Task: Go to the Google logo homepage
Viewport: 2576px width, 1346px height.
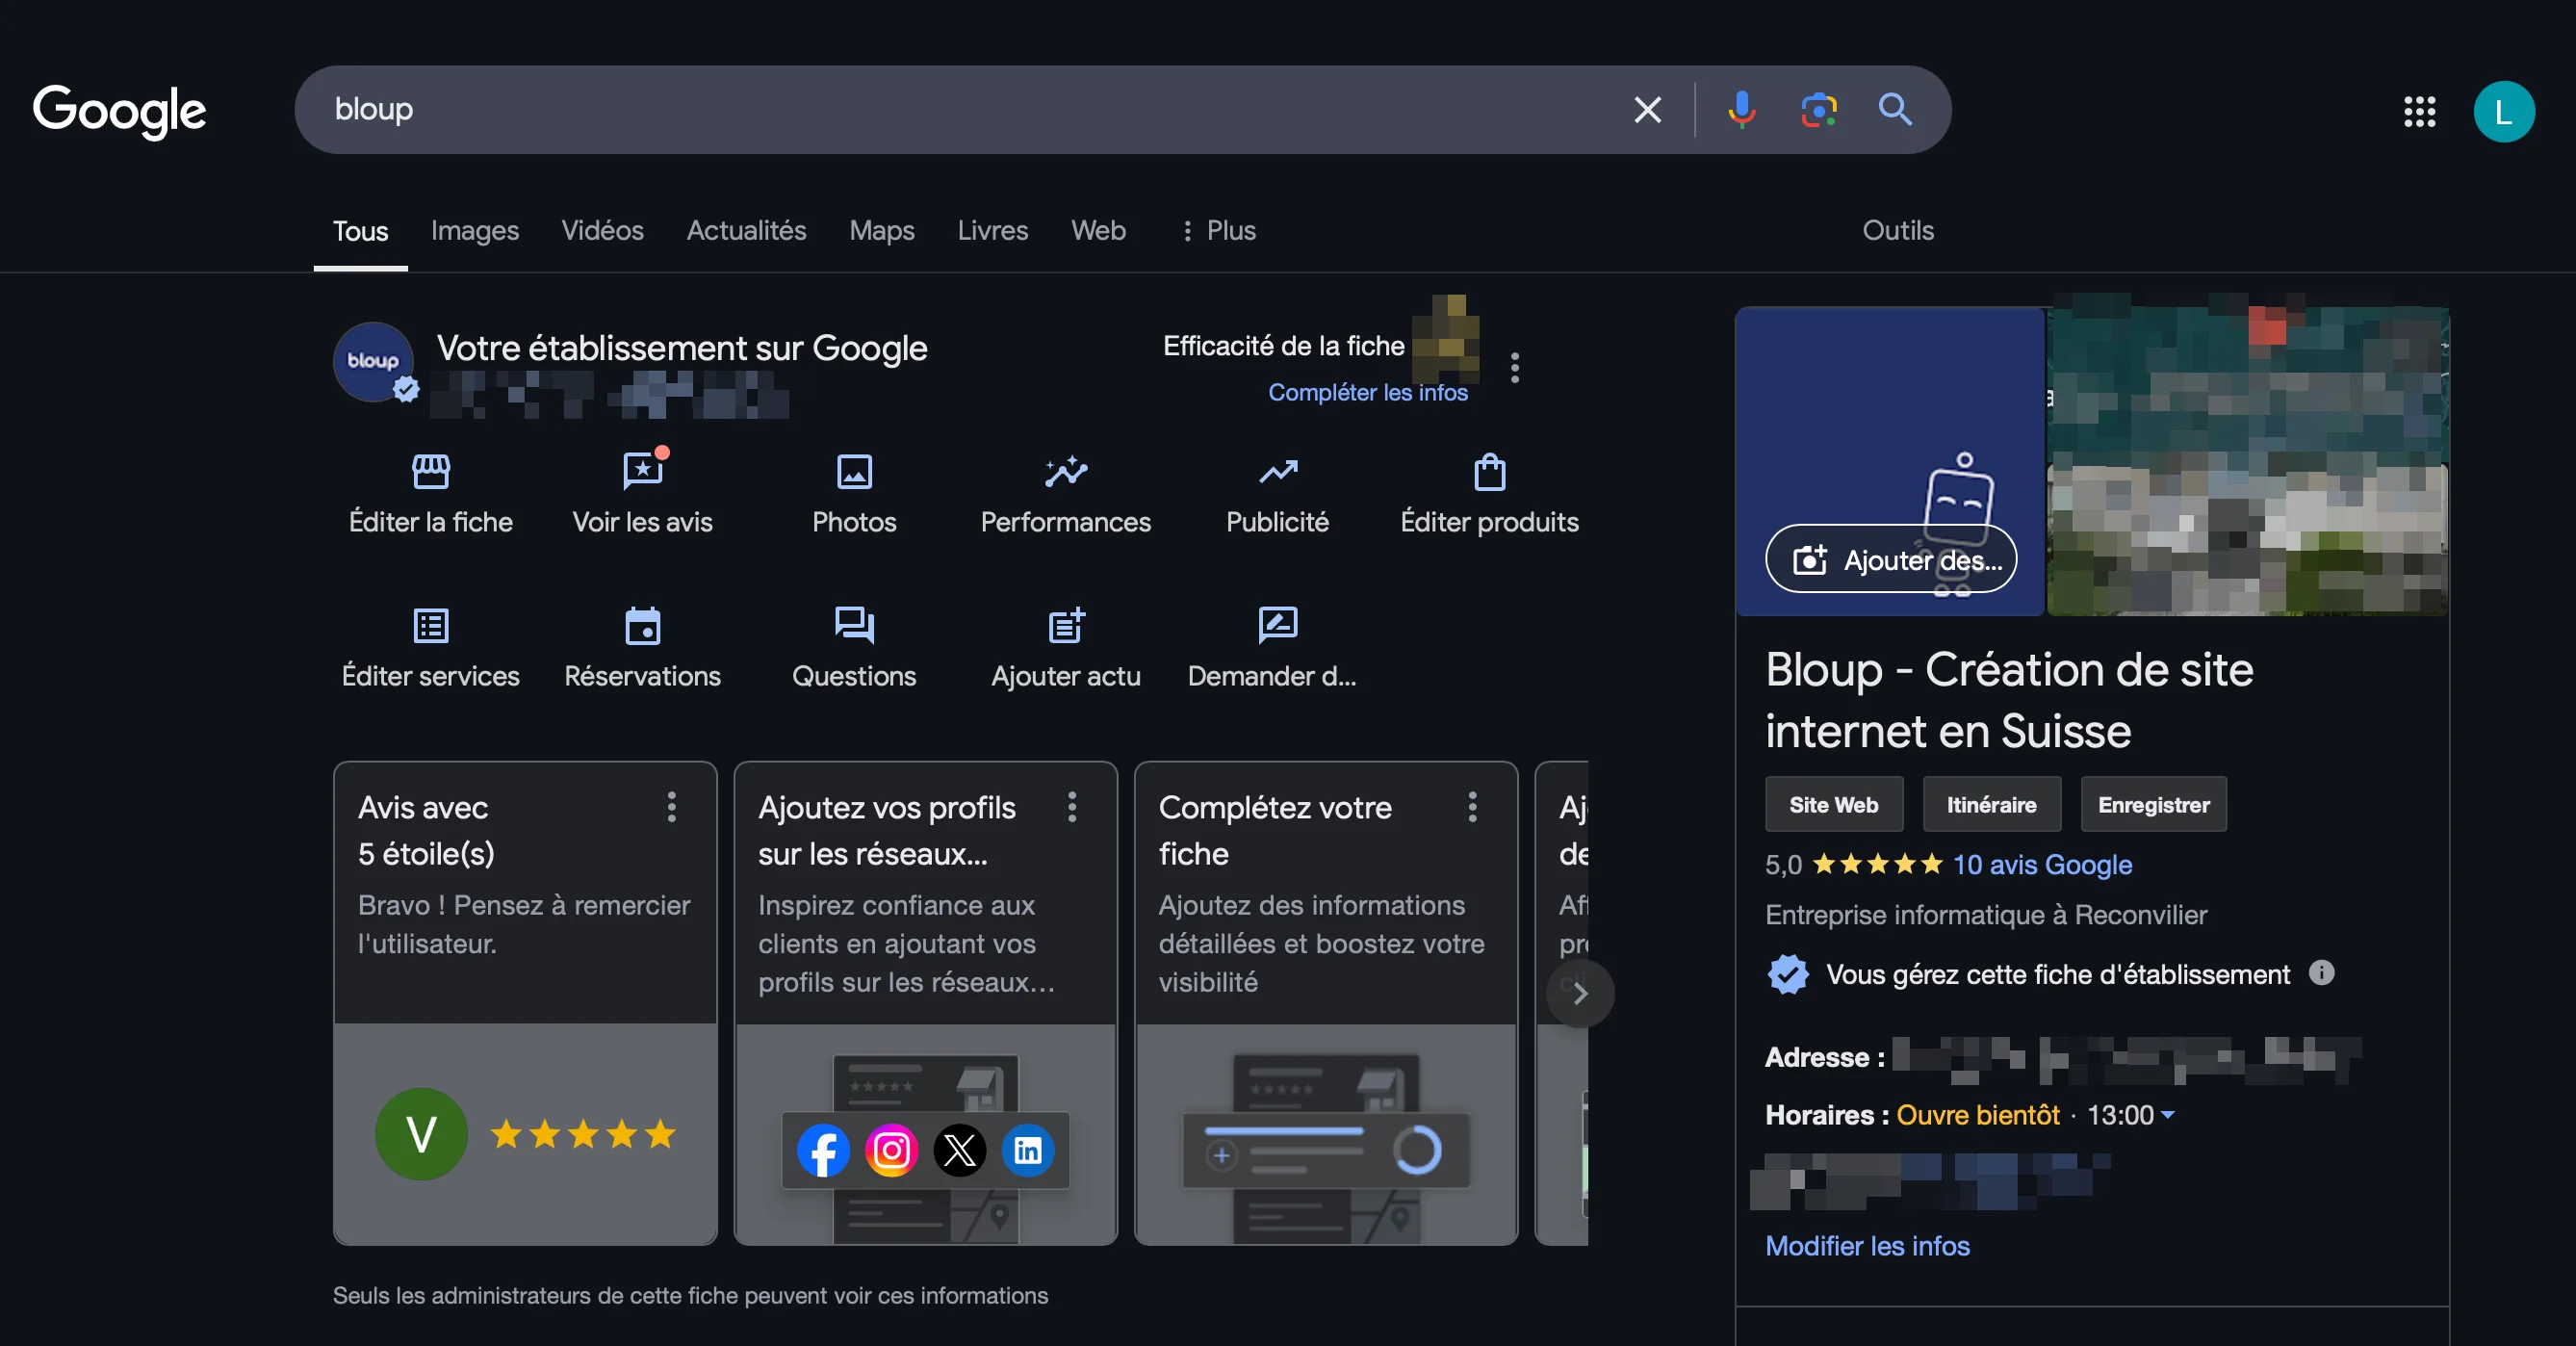Action: 119,111
